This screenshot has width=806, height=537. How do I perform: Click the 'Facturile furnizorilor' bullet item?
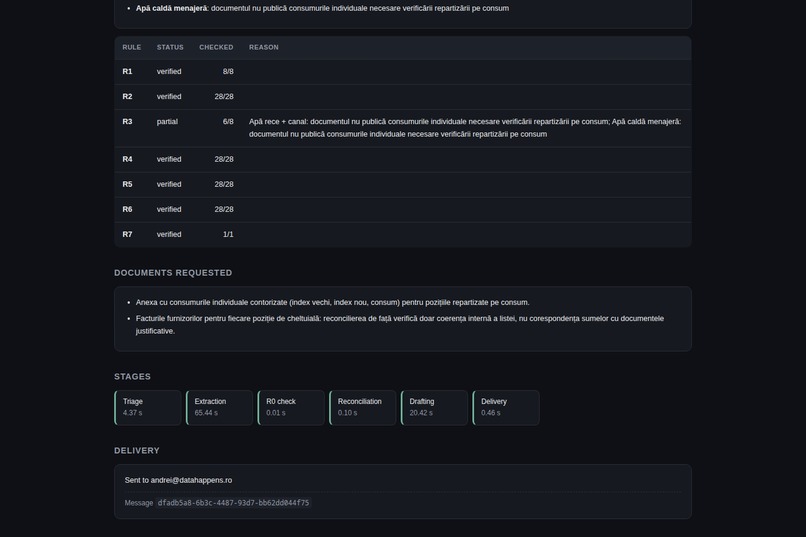pos(400,325)
